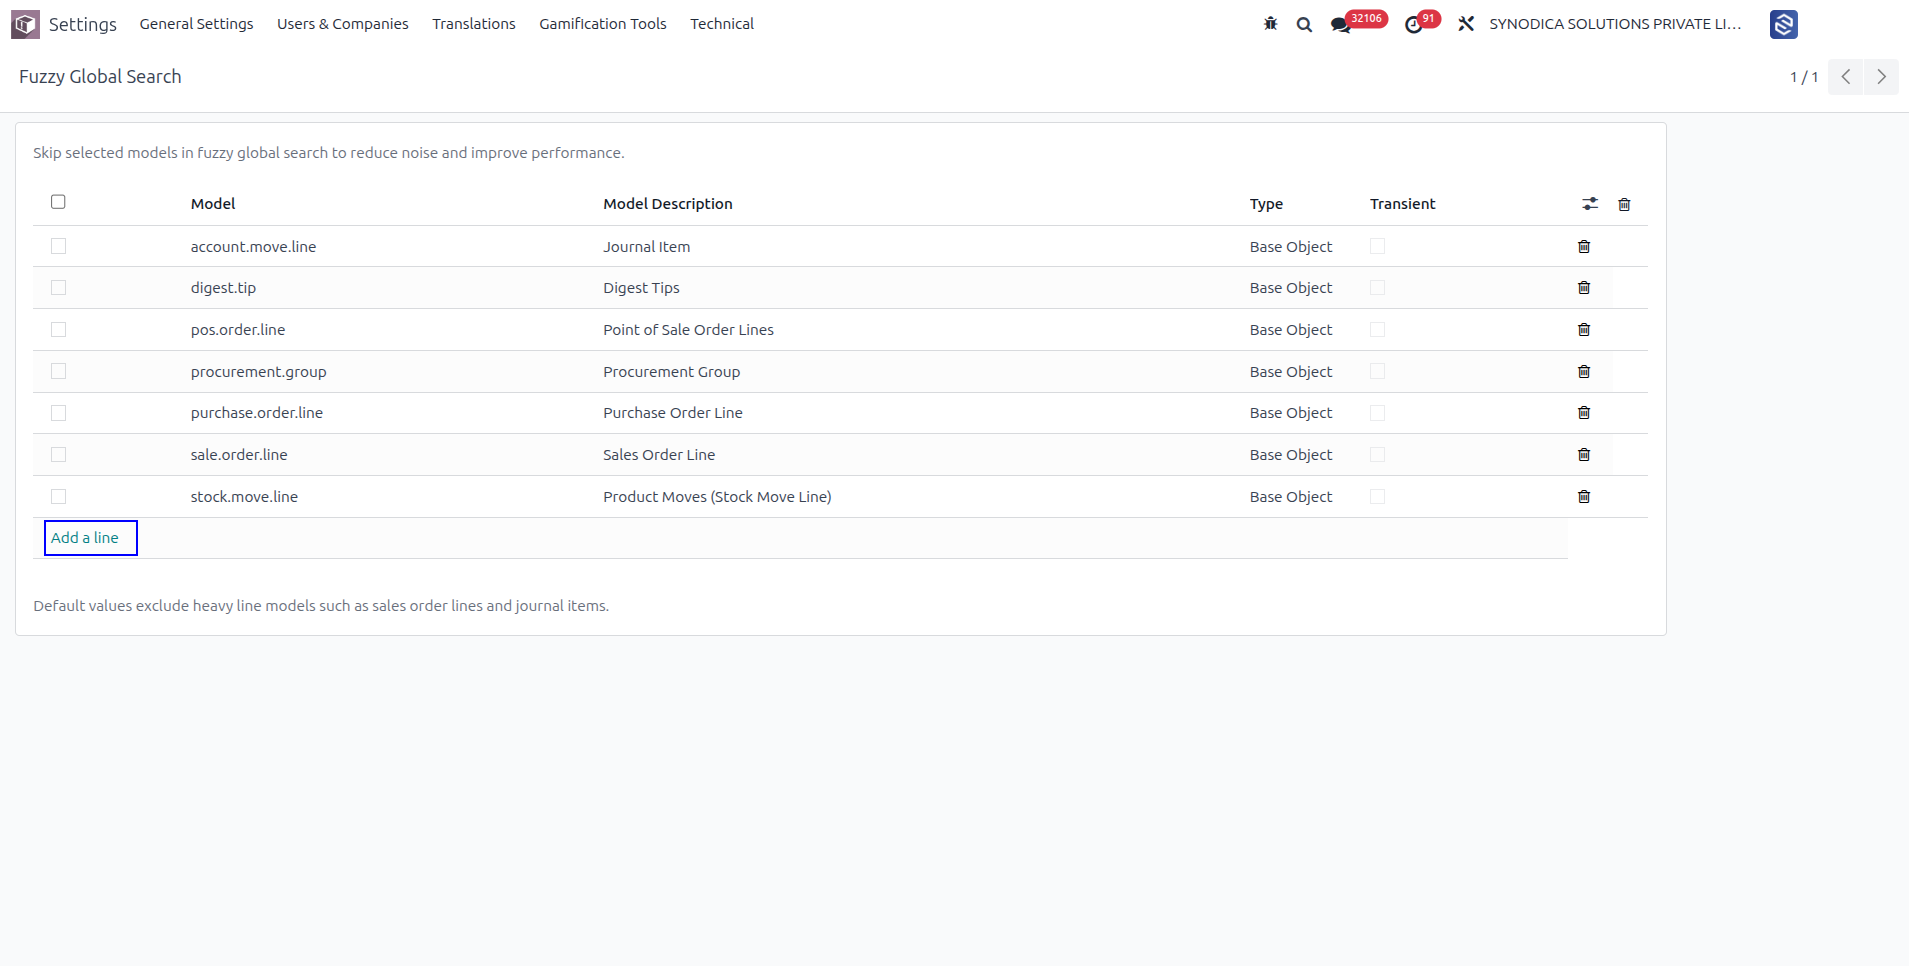Sort by Model Description column header
Image resolution: width=1909 pixels, height=966 pixels.
[x=668, y=204]
